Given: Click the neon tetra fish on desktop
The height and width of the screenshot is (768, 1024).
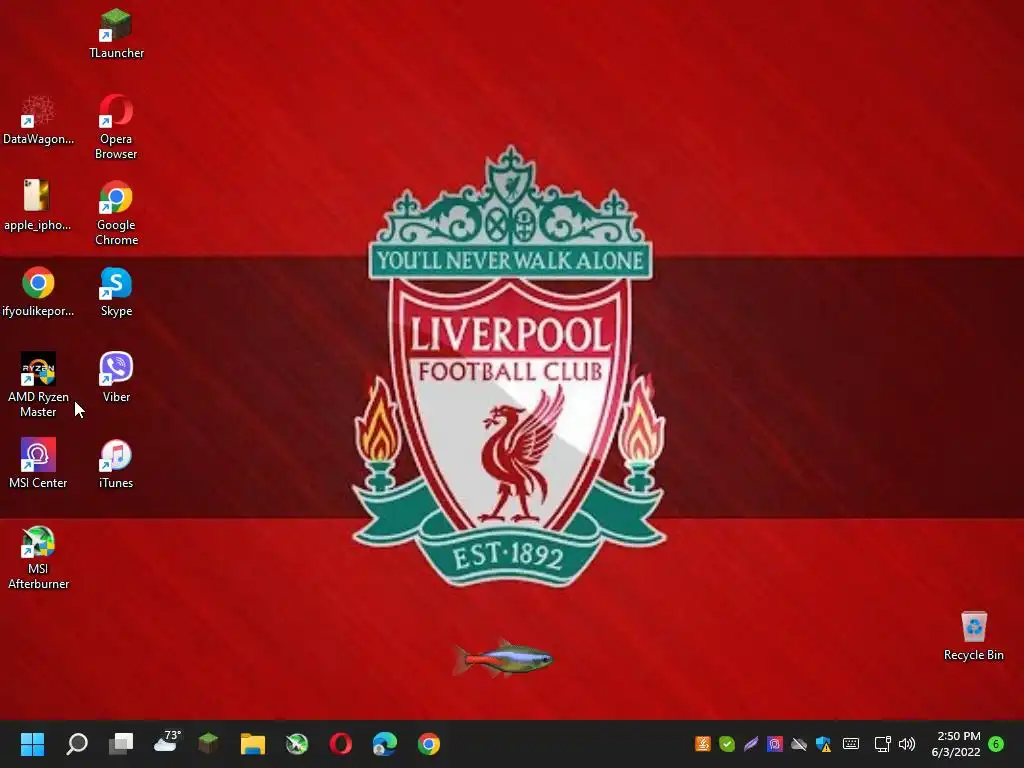Looking at the screenshot, I should tap(504, 658).
